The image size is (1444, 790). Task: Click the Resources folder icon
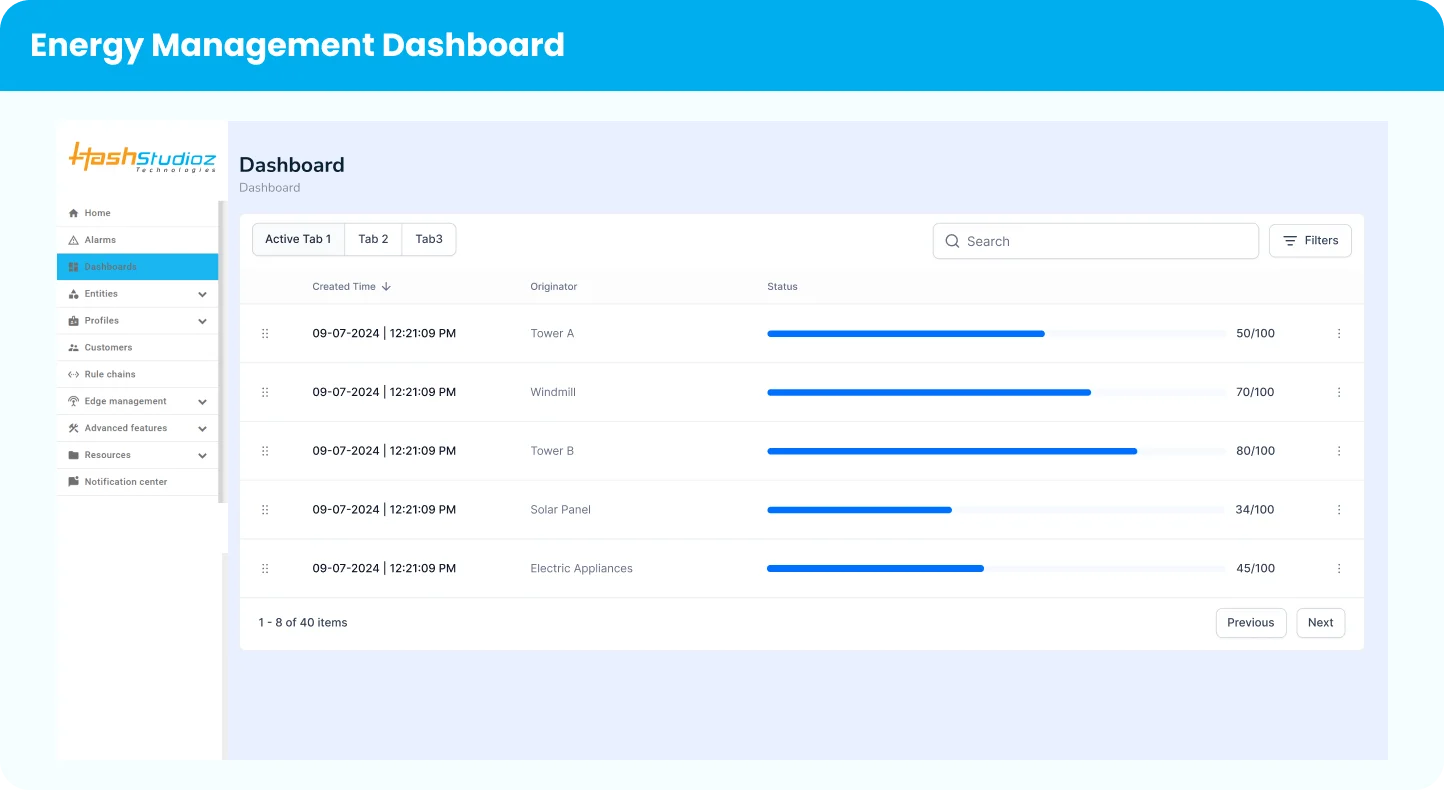(73, 455)
